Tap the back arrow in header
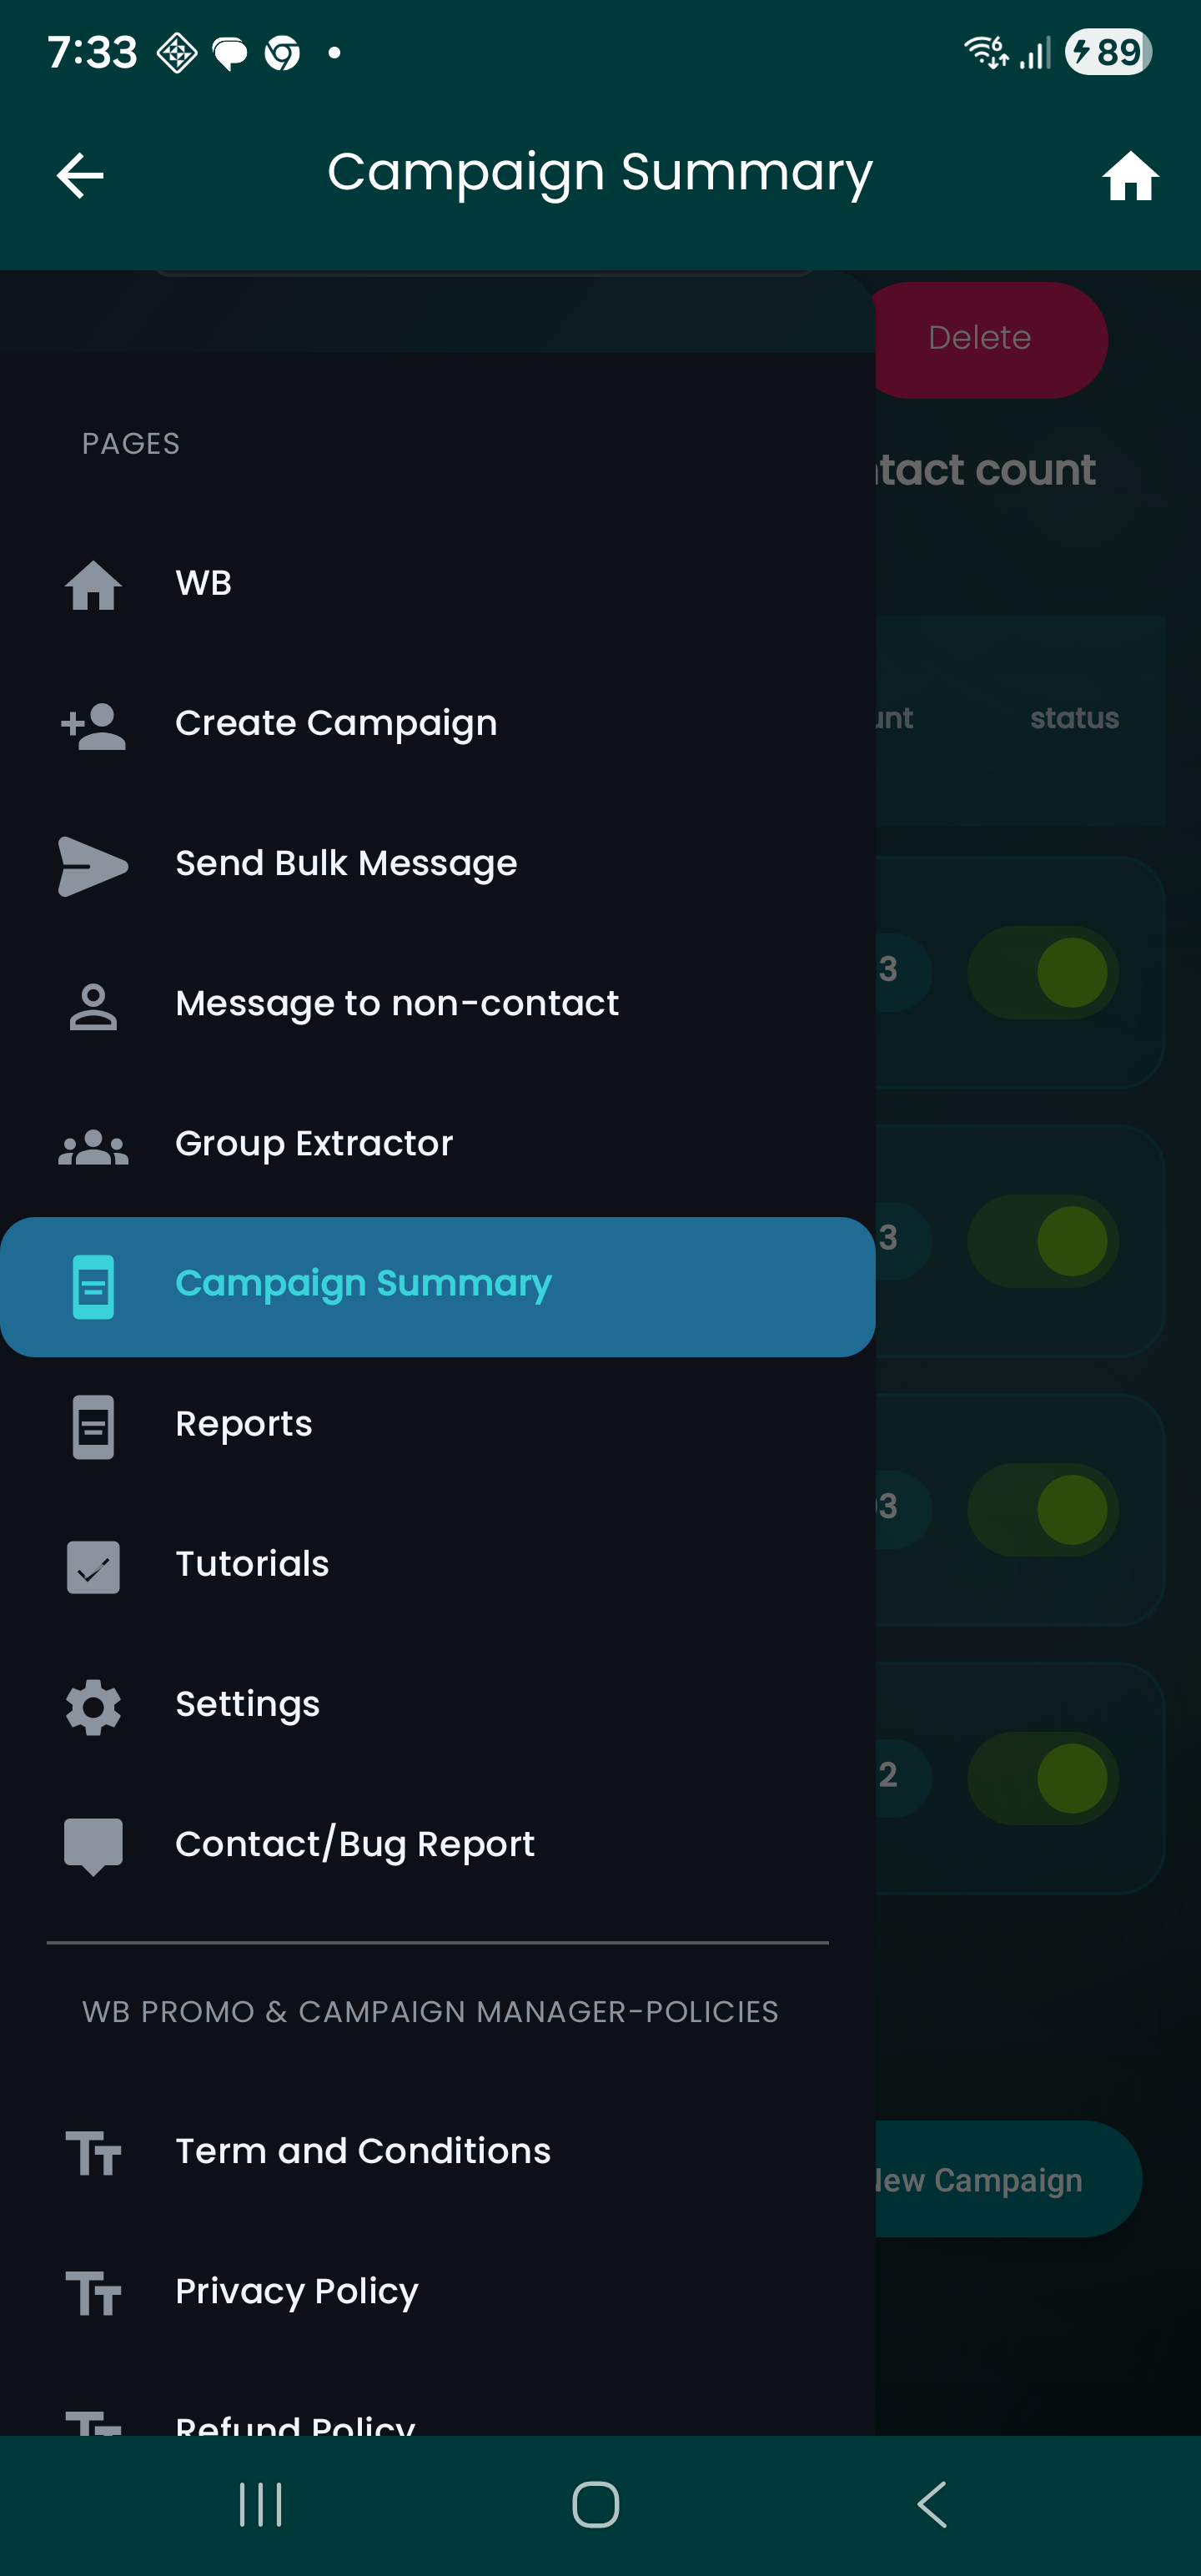 point(80,176)
